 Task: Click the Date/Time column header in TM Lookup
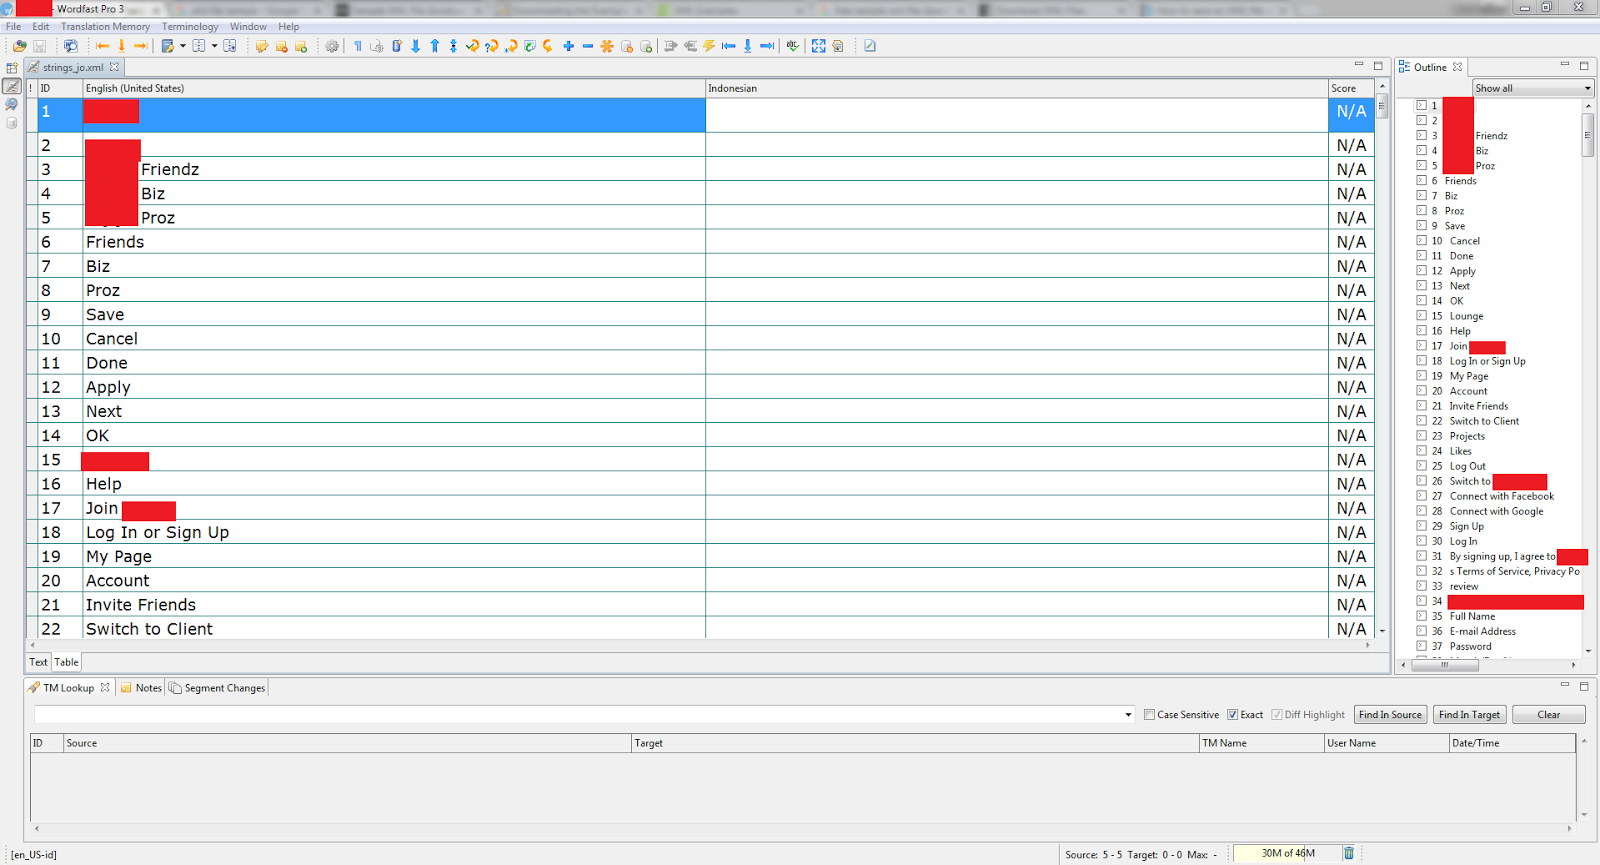coord(1512,743)
